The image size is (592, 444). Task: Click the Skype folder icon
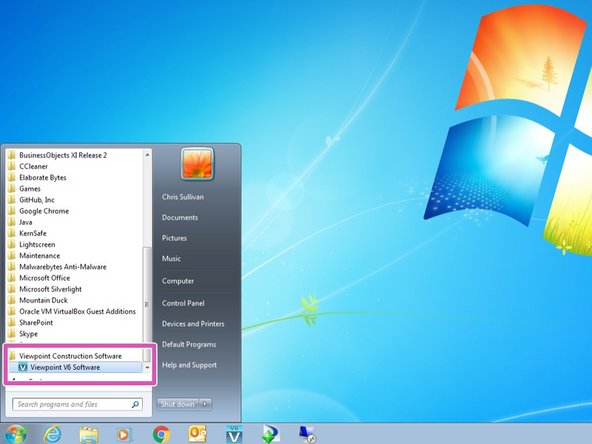(x=12, y=334)
